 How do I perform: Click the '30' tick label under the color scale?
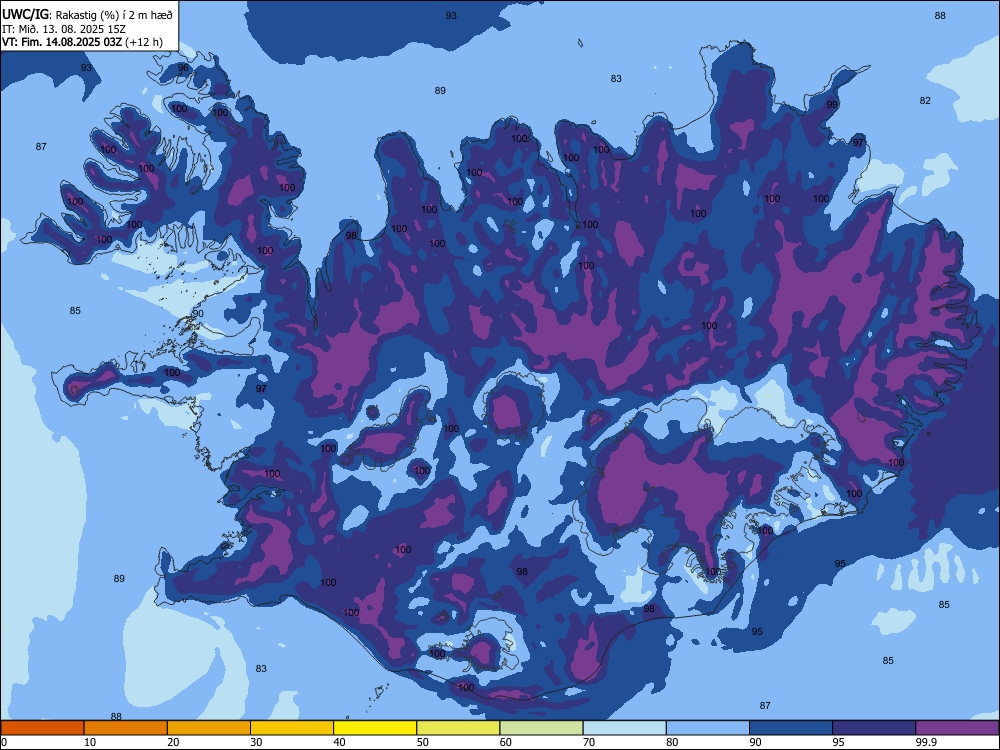256,742
